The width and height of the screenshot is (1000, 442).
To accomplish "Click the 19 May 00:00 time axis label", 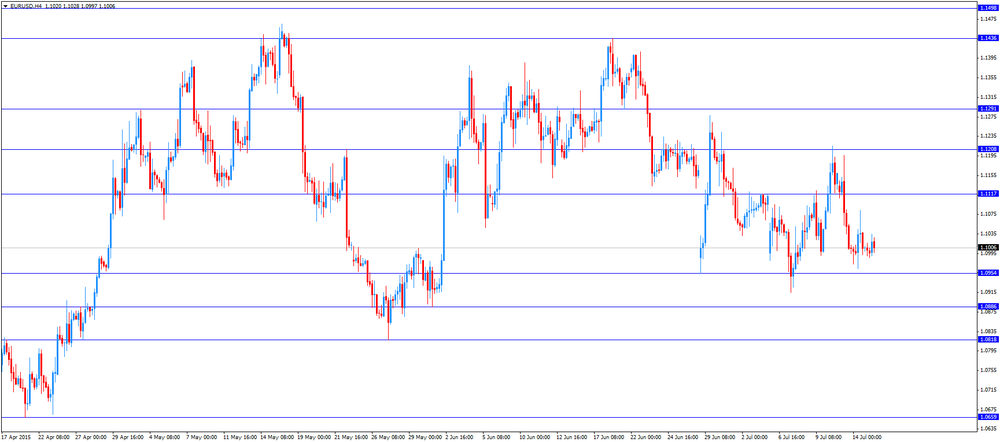I will (314, 438).
